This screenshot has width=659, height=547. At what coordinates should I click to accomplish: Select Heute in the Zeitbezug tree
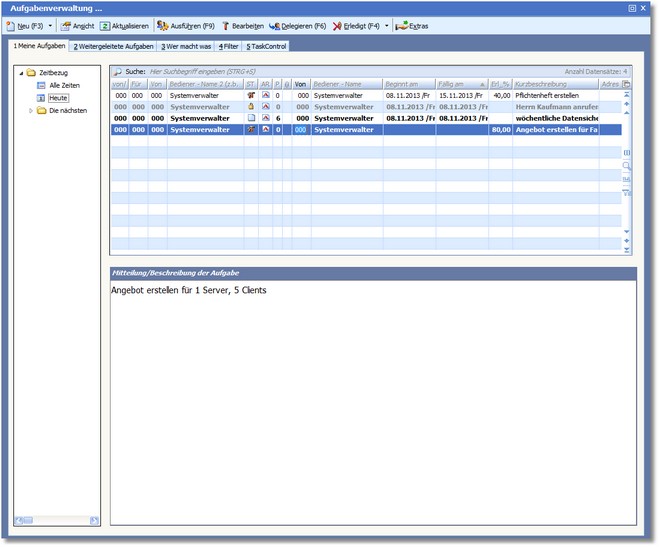tap(59, 98)
